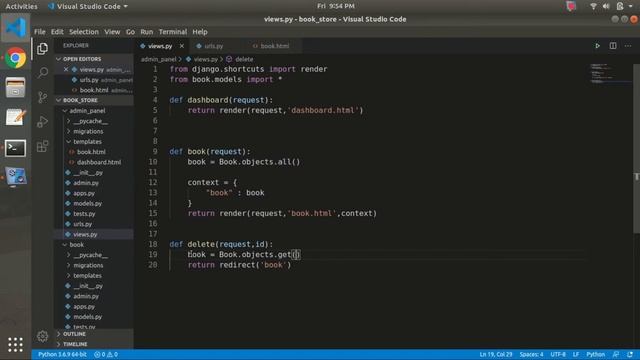The height and width of the screenshot is (360, 640).
Task: Open notifications bell in status bar
Action: coord(630,354)
